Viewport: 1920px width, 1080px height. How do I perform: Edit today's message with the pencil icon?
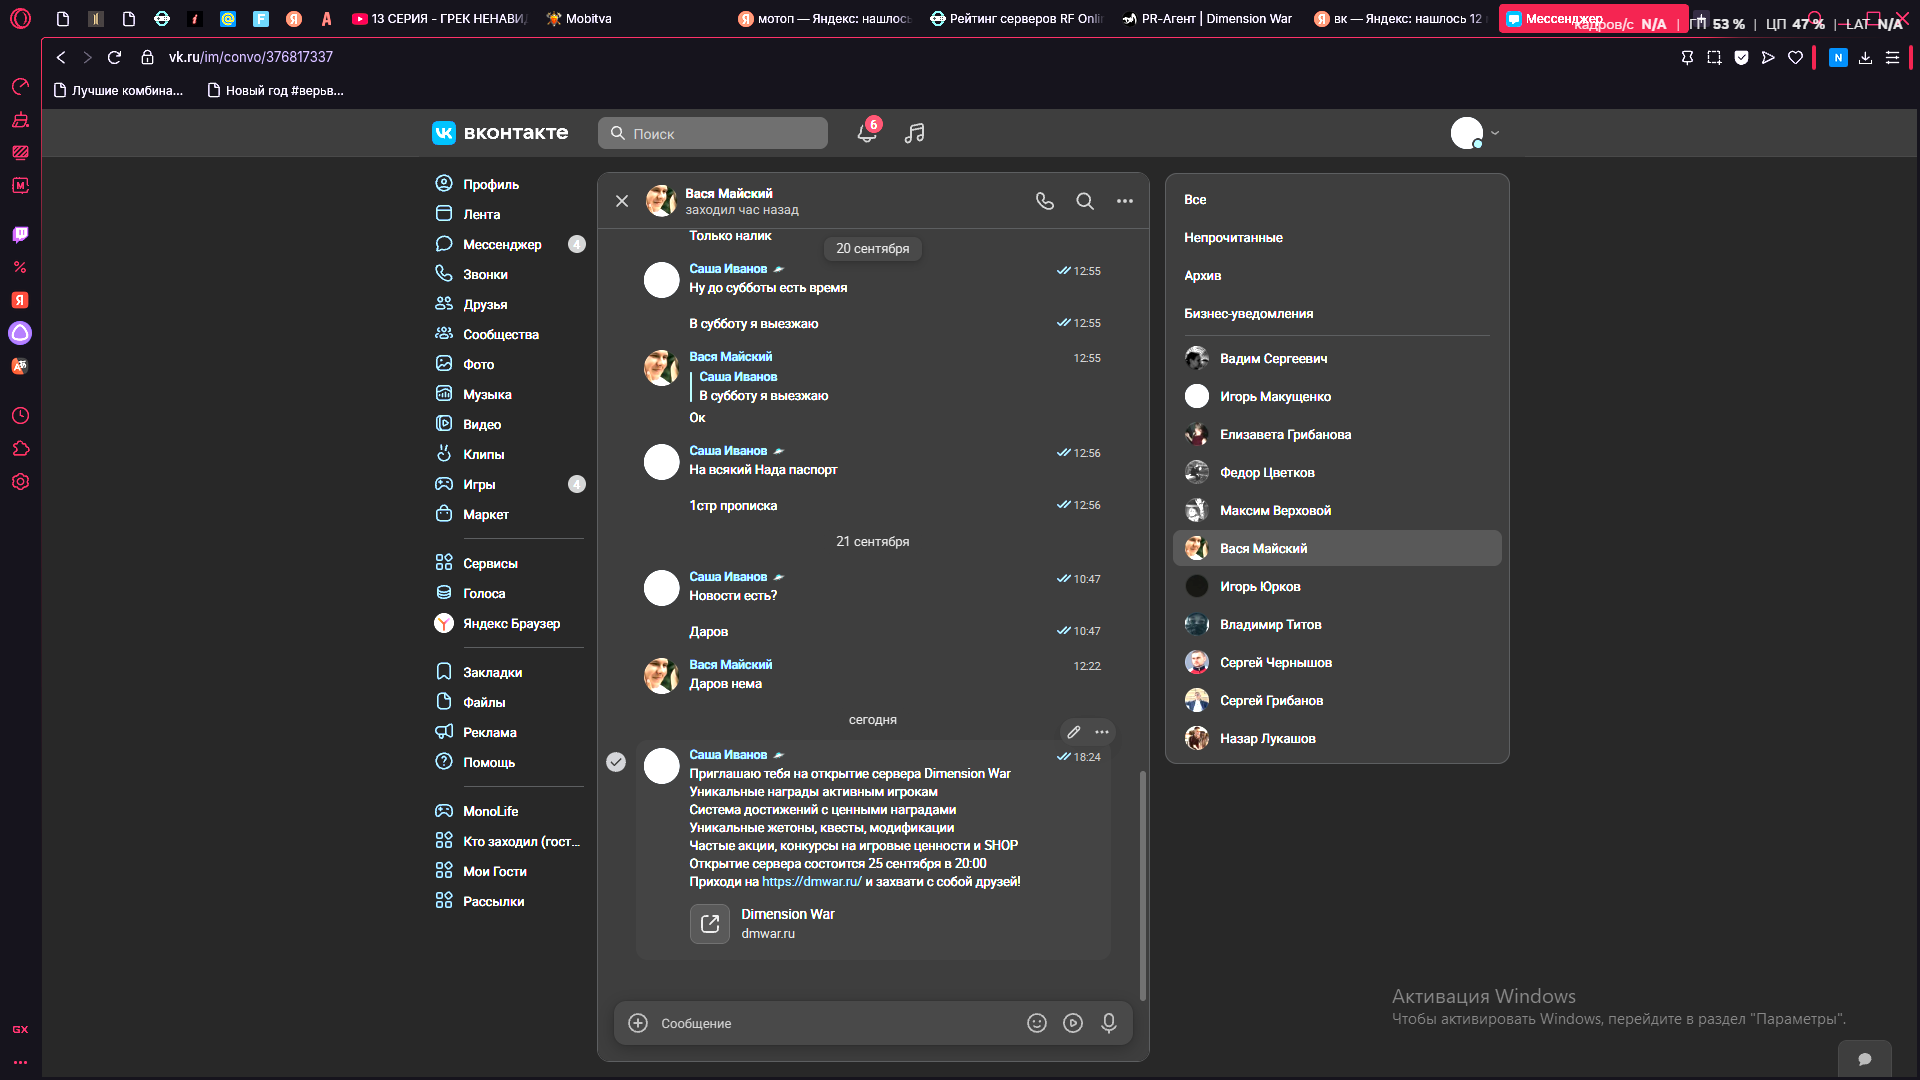point(1074,732)
